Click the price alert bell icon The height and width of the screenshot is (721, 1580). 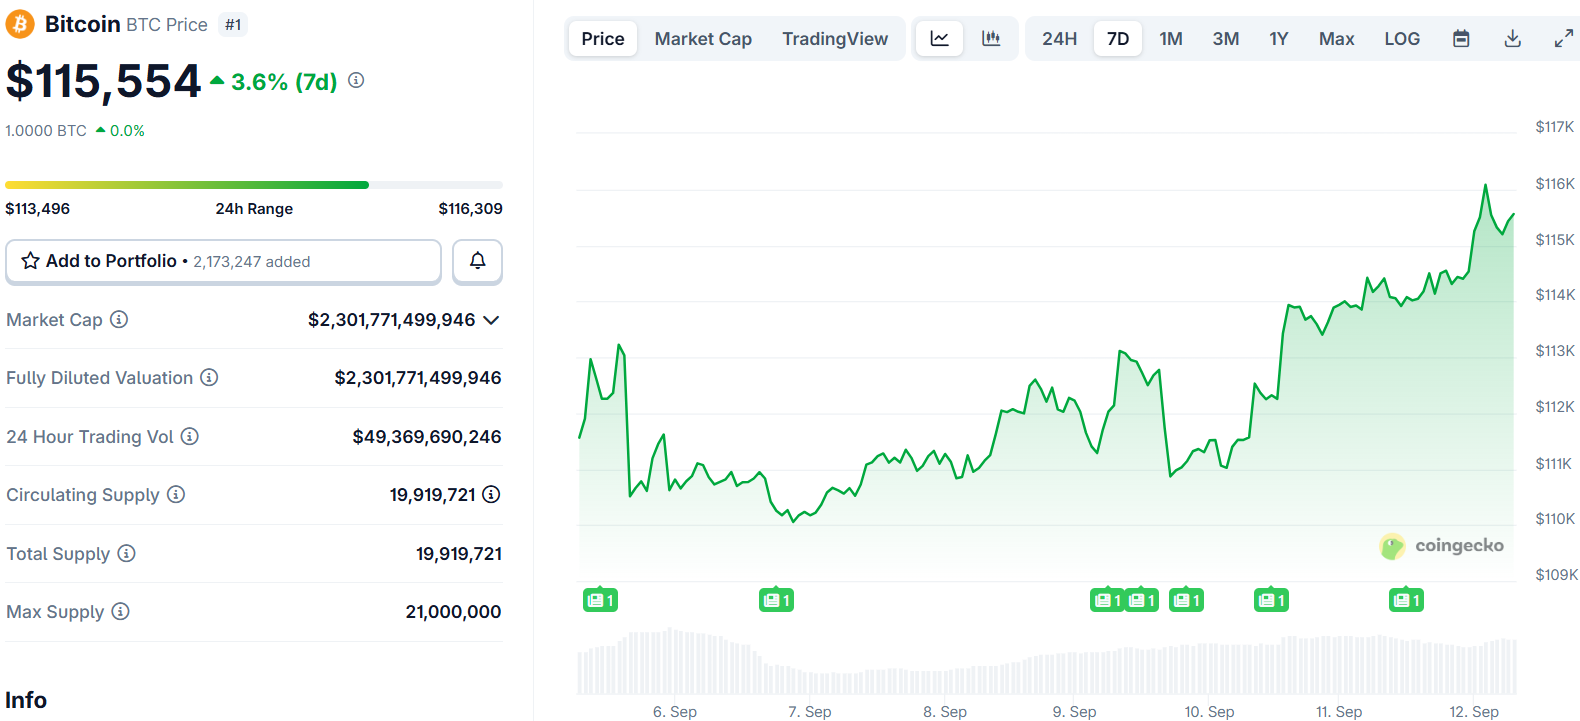(477, 261)
